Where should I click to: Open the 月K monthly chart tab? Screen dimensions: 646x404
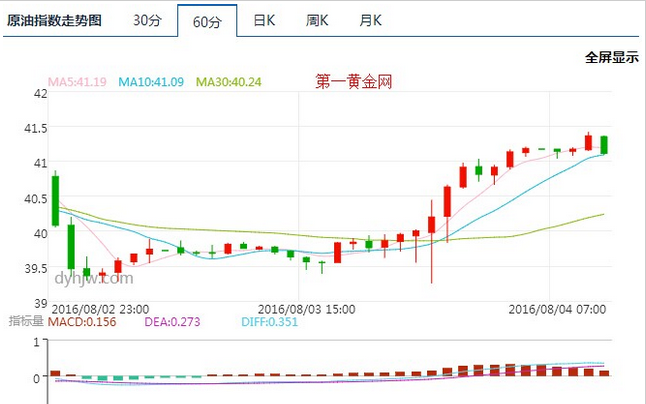[370, 20]
